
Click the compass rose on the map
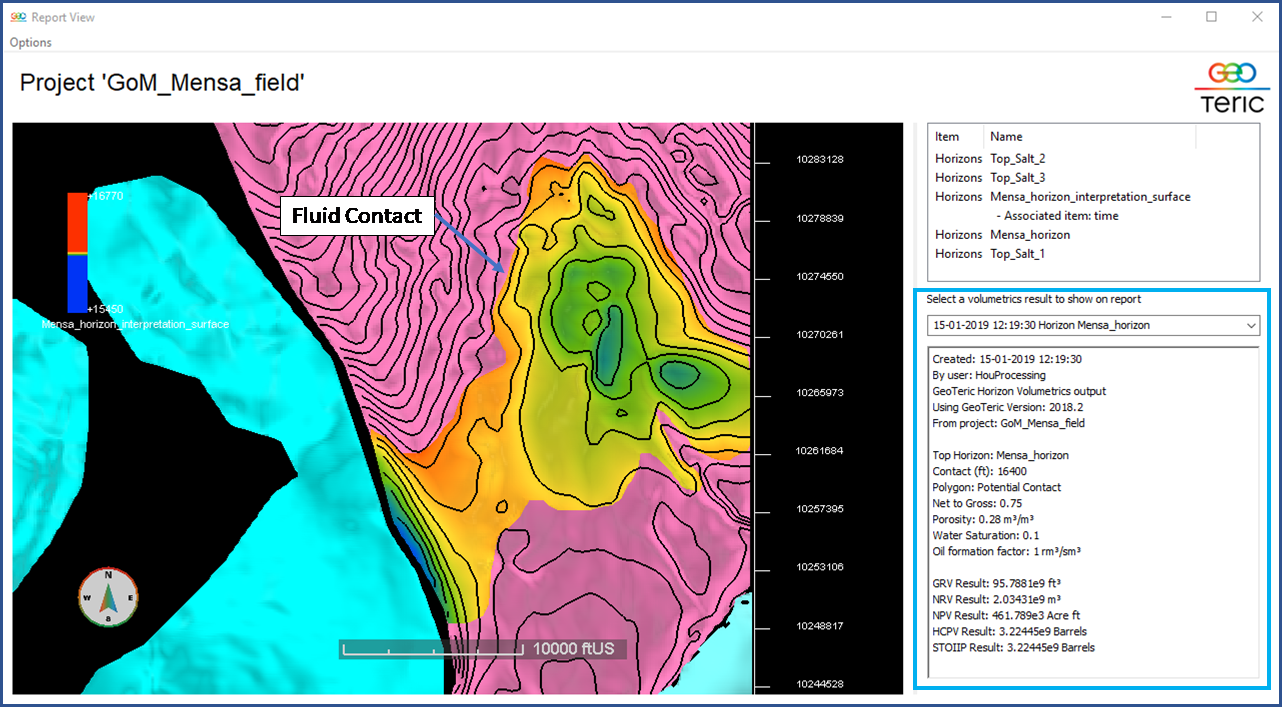[x=107, y=597]
